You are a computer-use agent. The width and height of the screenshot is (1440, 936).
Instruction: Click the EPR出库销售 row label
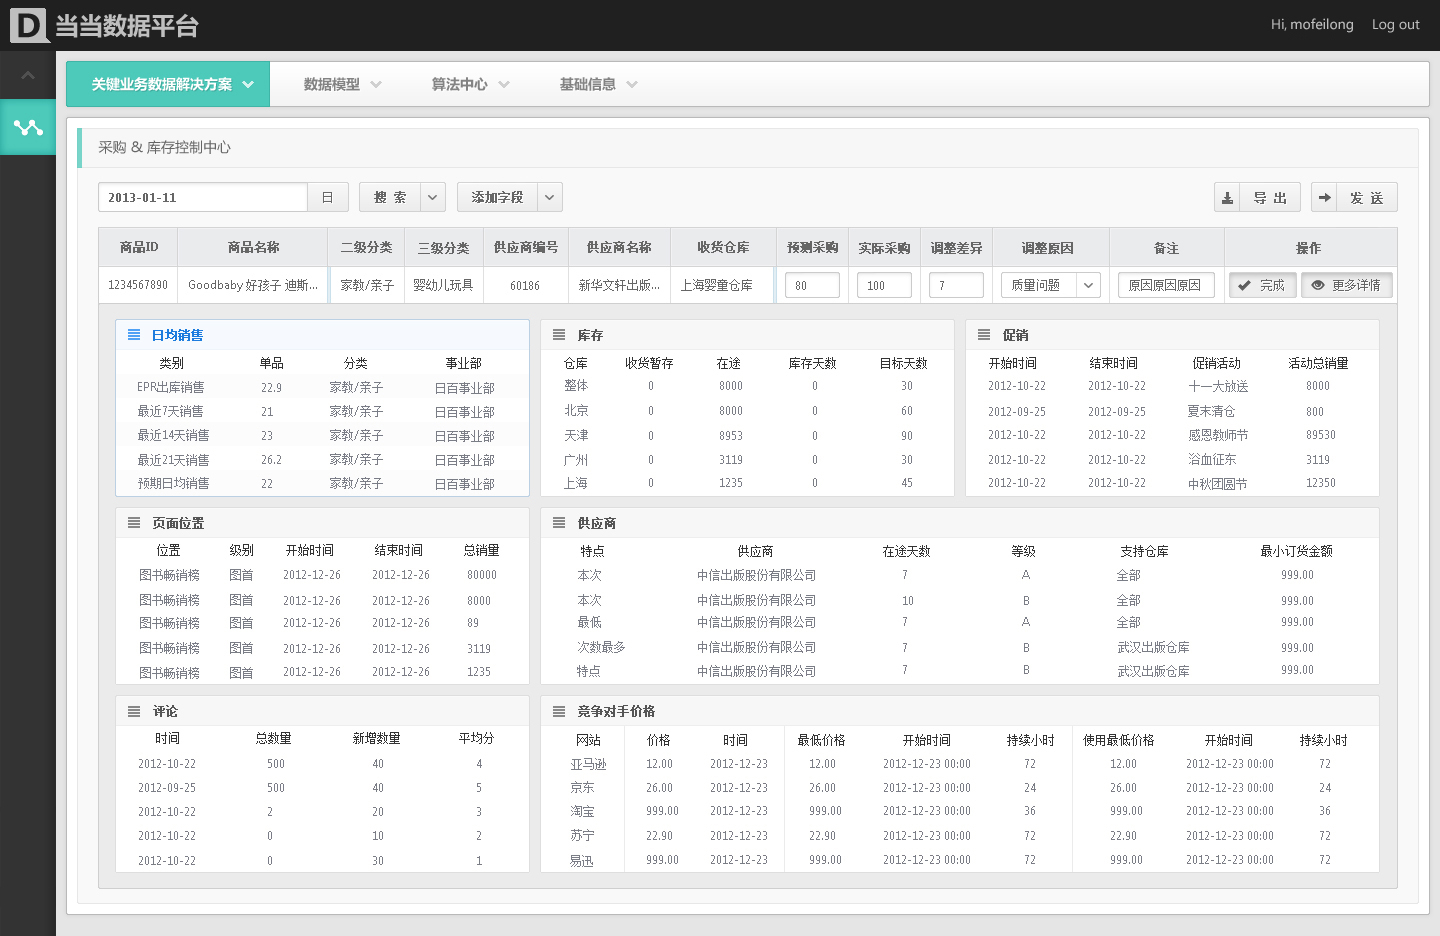(171, 387)
